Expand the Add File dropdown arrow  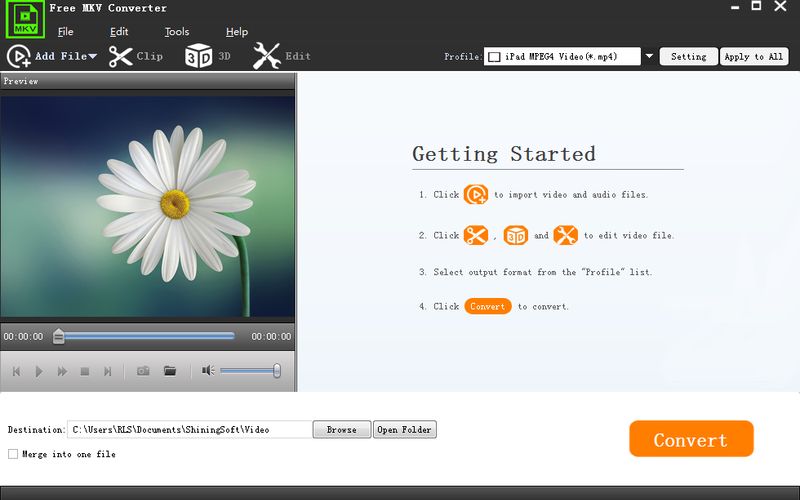click(x=93, y=57)
